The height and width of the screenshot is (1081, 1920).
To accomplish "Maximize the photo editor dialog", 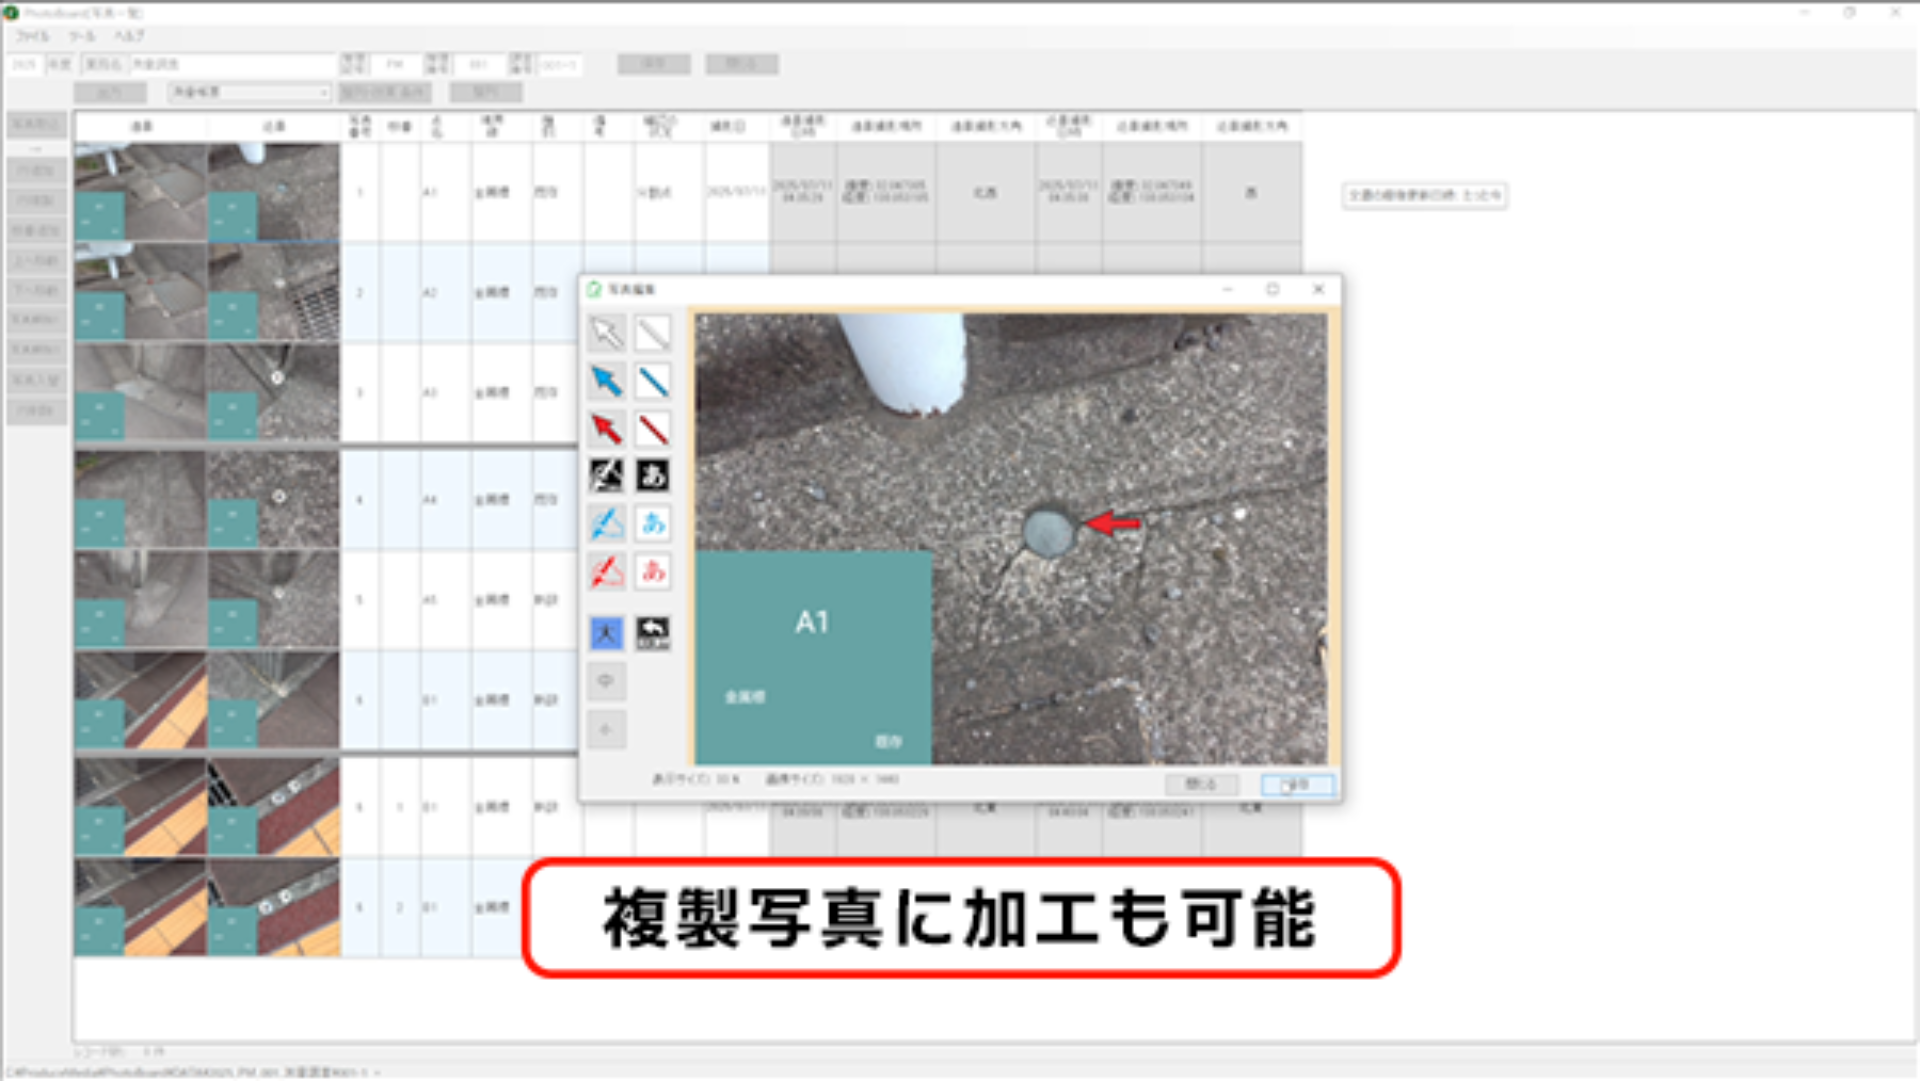I will (1272, 289).
